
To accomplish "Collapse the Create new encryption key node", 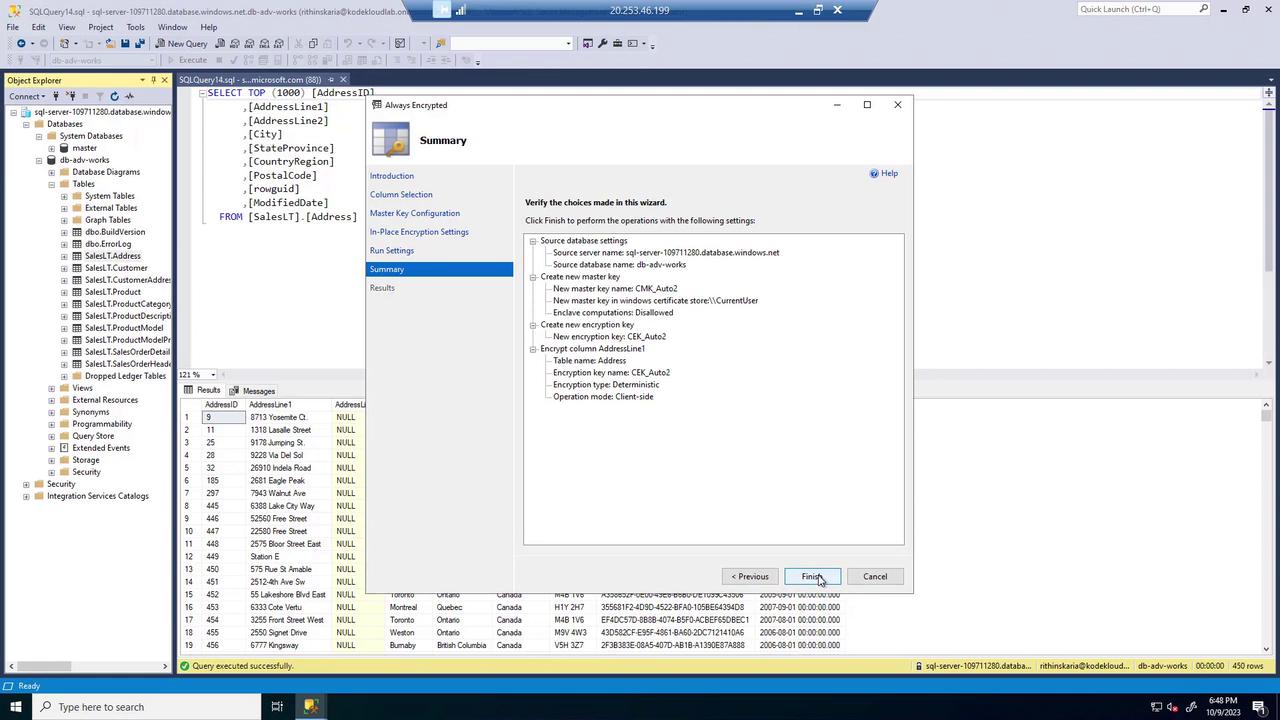I will pyautogui.click(x=533, y=325).
